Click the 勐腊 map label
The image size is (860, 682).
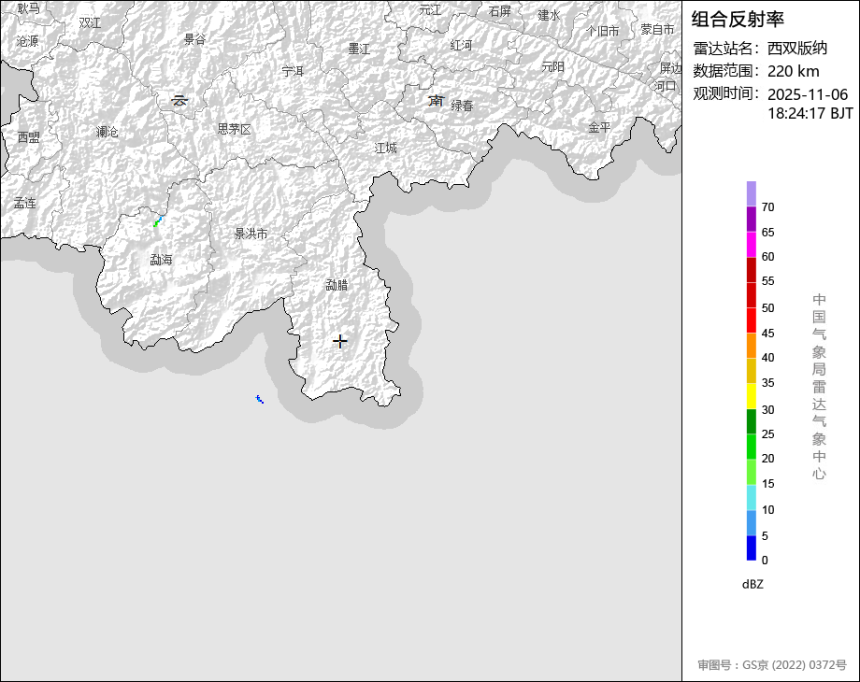click(337, 285)
